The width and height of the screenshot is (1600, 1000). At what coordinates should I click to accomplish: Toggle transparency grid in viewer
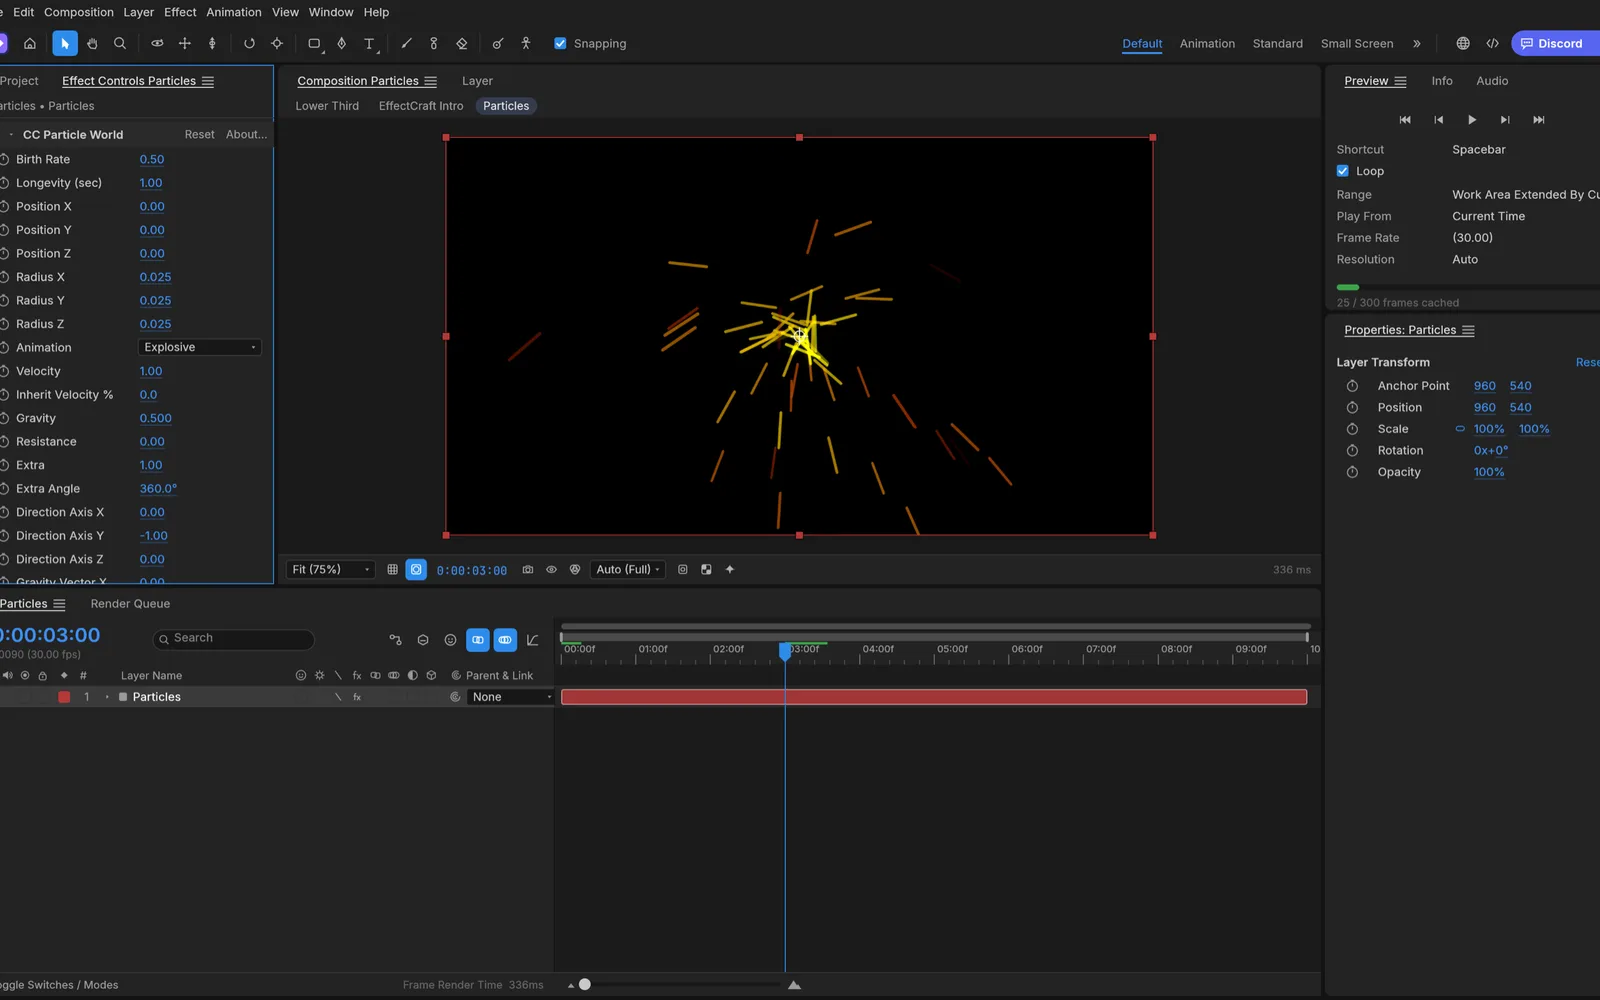pos(706,570)
